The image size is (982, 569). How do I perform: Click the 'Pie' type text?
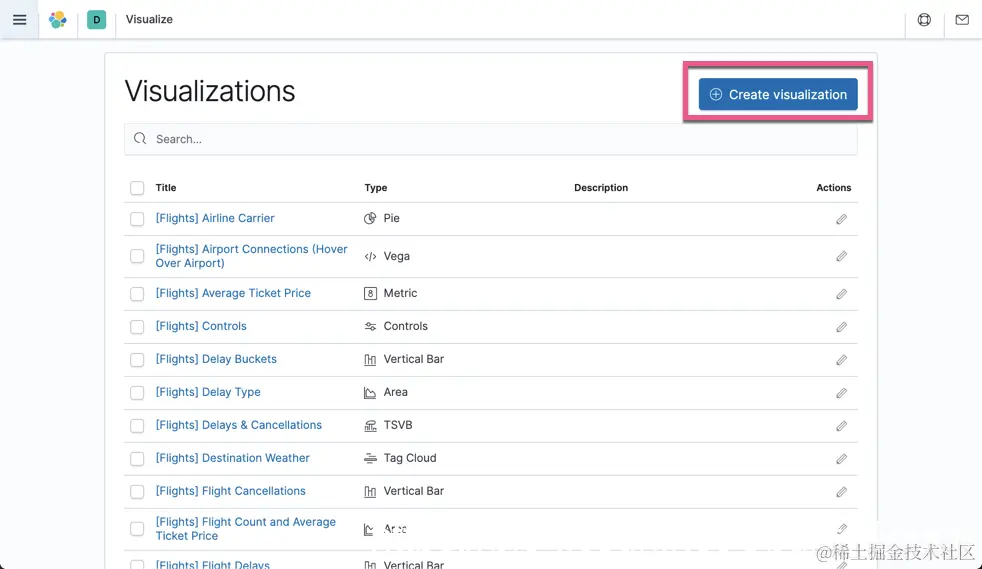pos(391,218)
